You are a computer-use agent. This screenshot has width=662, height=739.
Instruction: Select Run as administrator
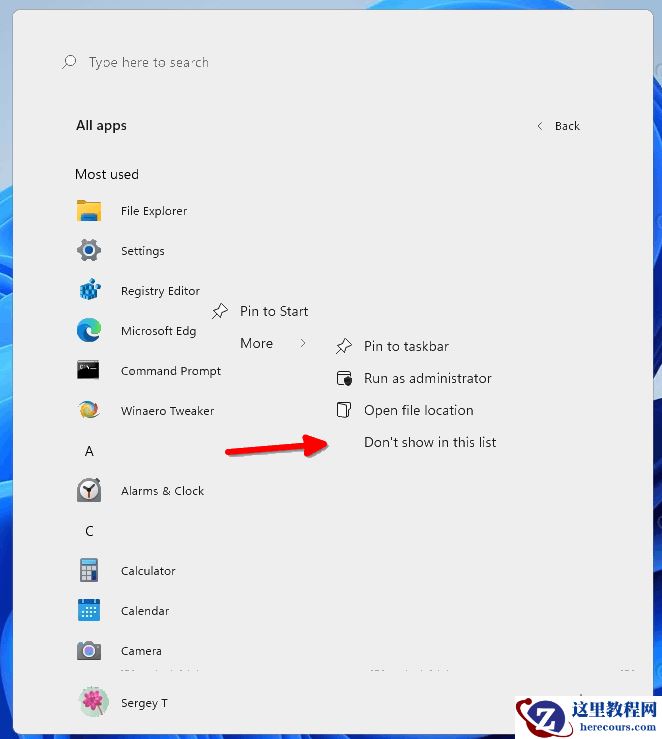click(428, 378)
